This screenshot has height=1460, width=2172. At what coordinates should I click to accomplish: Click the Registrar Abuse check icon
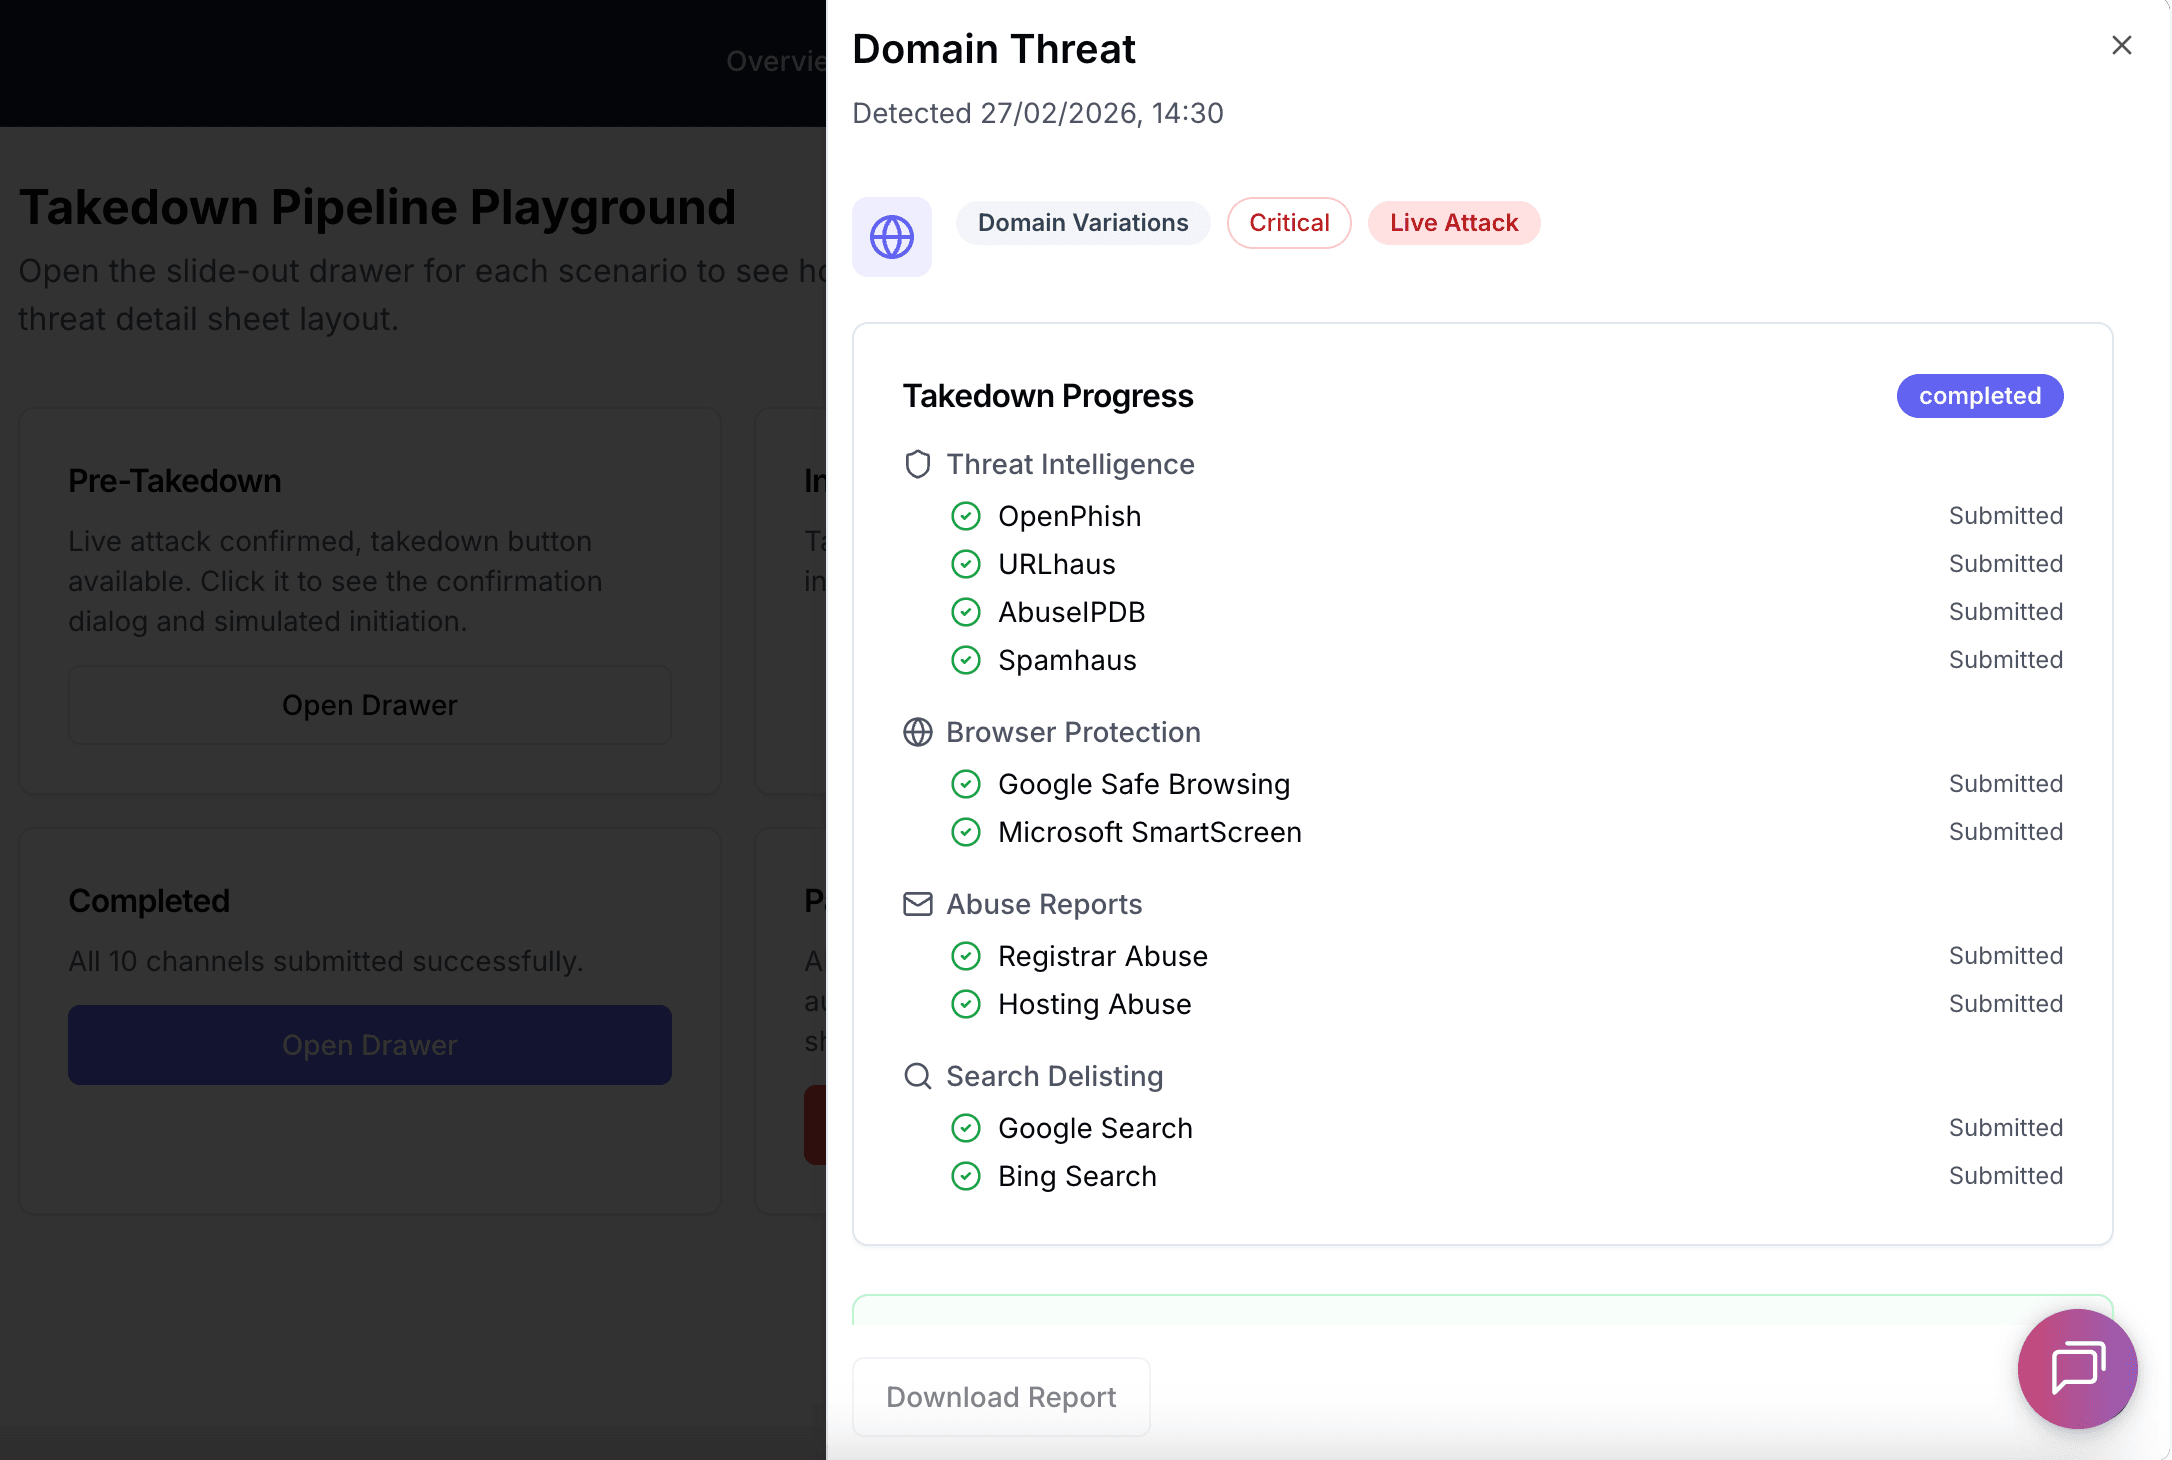tap(965, 956)
